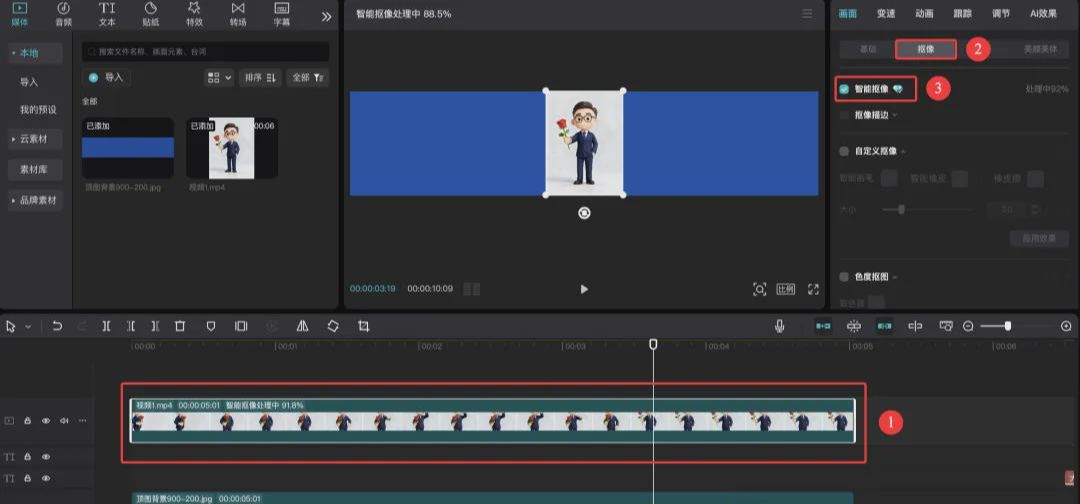This screenshot has width=1080, height=504.
Task: Open the 文本 (text) panel
Action: coord(107,14)
